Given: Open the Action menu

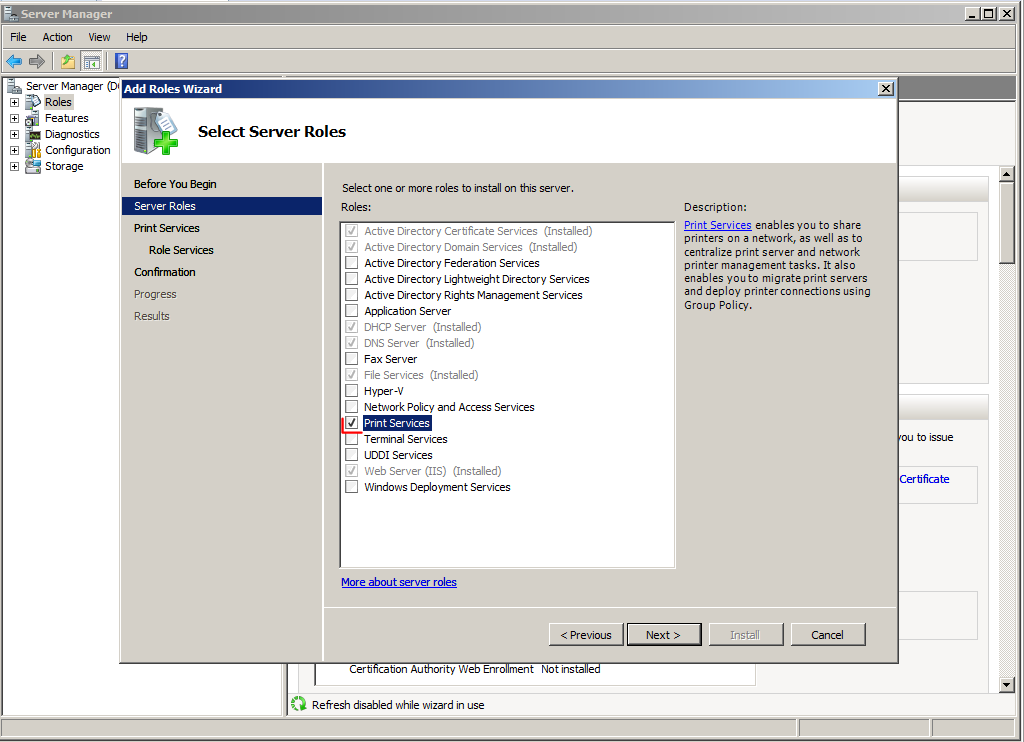Looking at the screenshot, I should 57,37.
